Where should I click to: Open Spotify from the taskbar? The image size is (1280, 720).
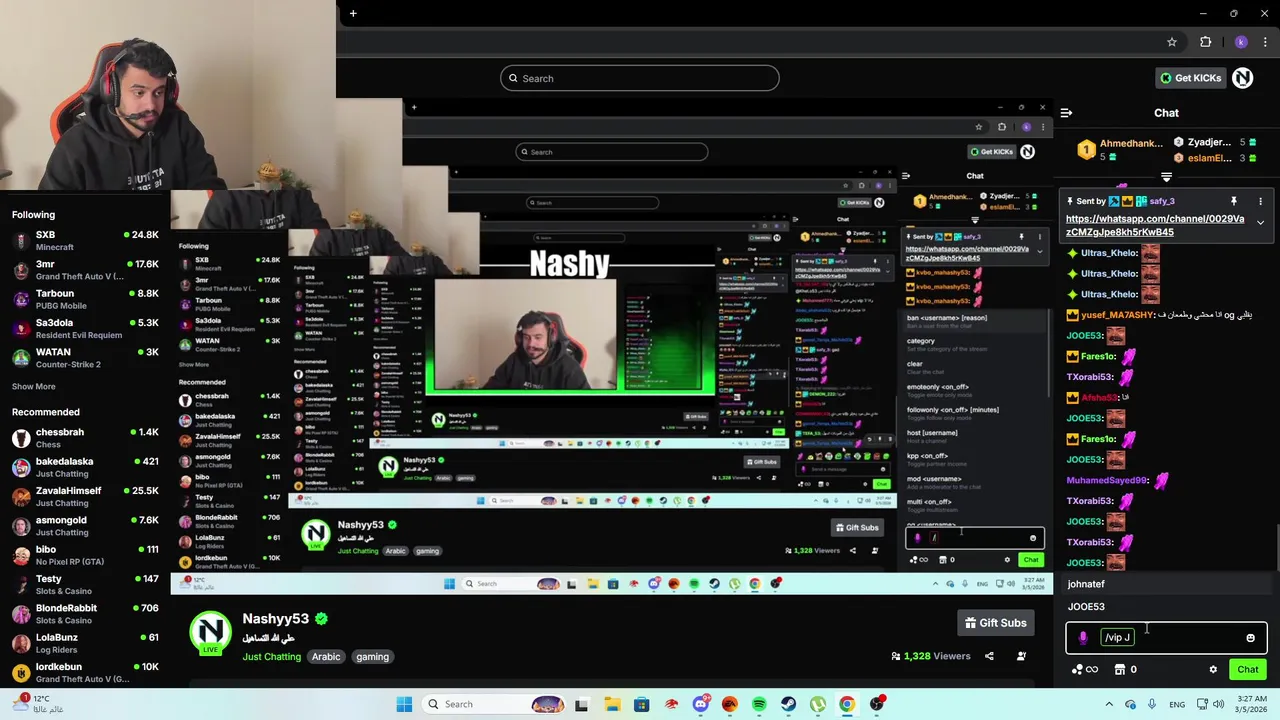[759, 704]
